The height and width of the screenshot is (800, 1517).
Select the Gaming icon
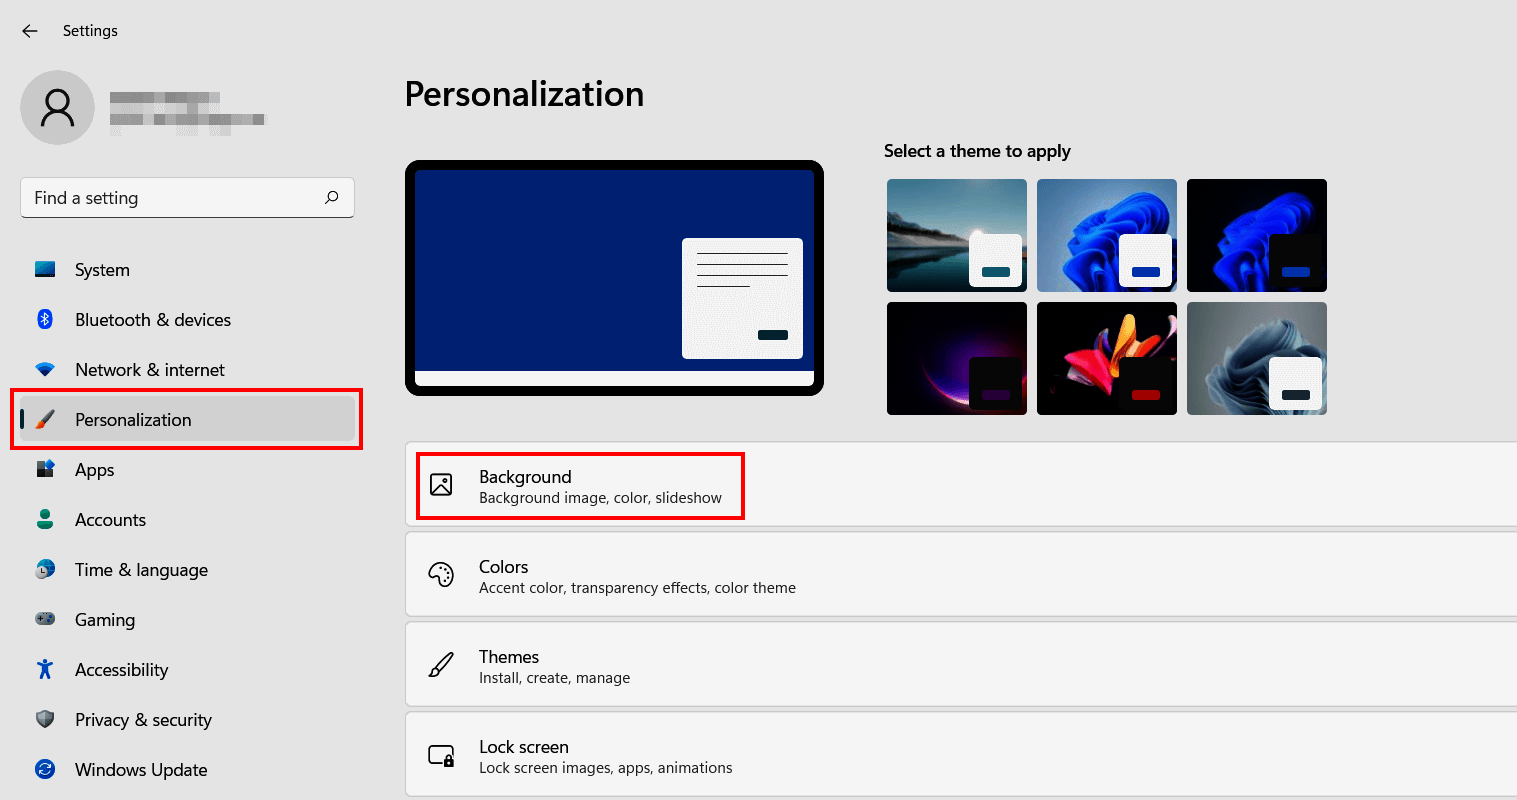45,619
